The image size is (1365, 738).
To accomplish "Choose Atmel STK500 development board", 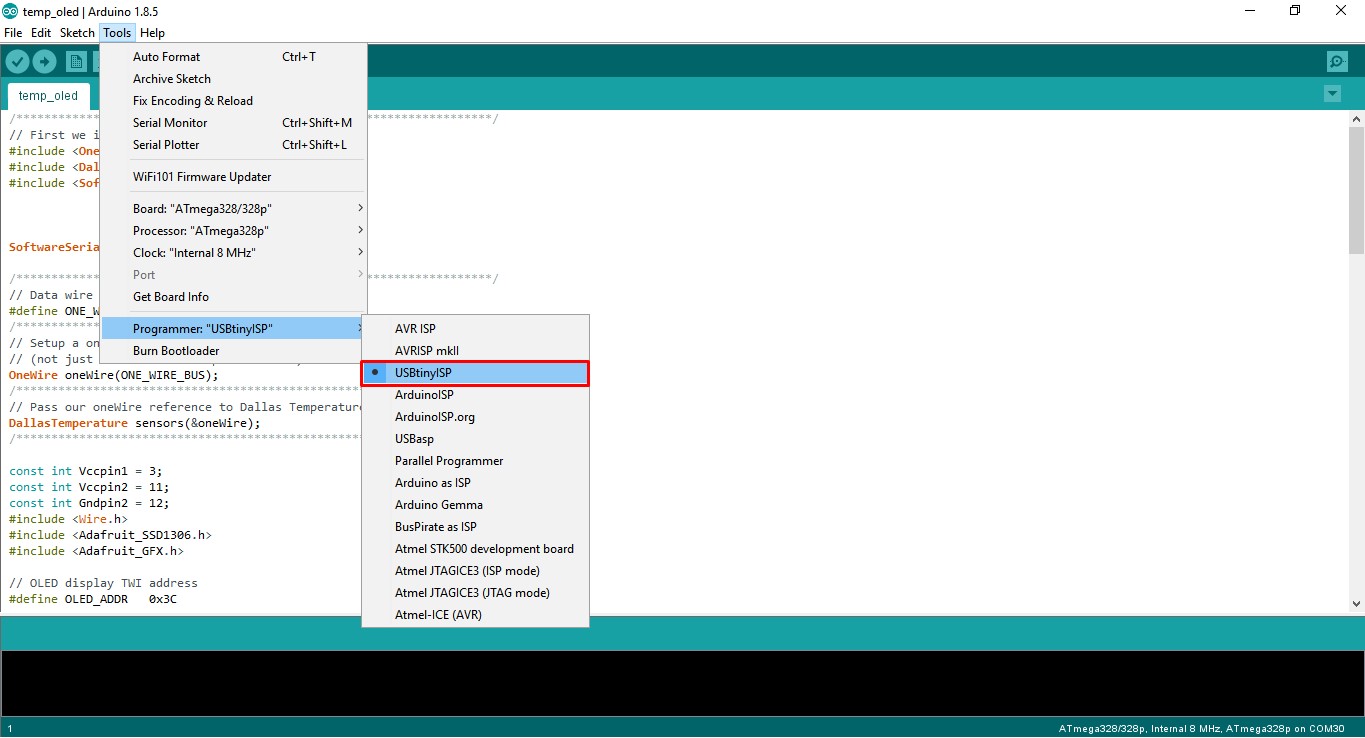I will point(475,549).
